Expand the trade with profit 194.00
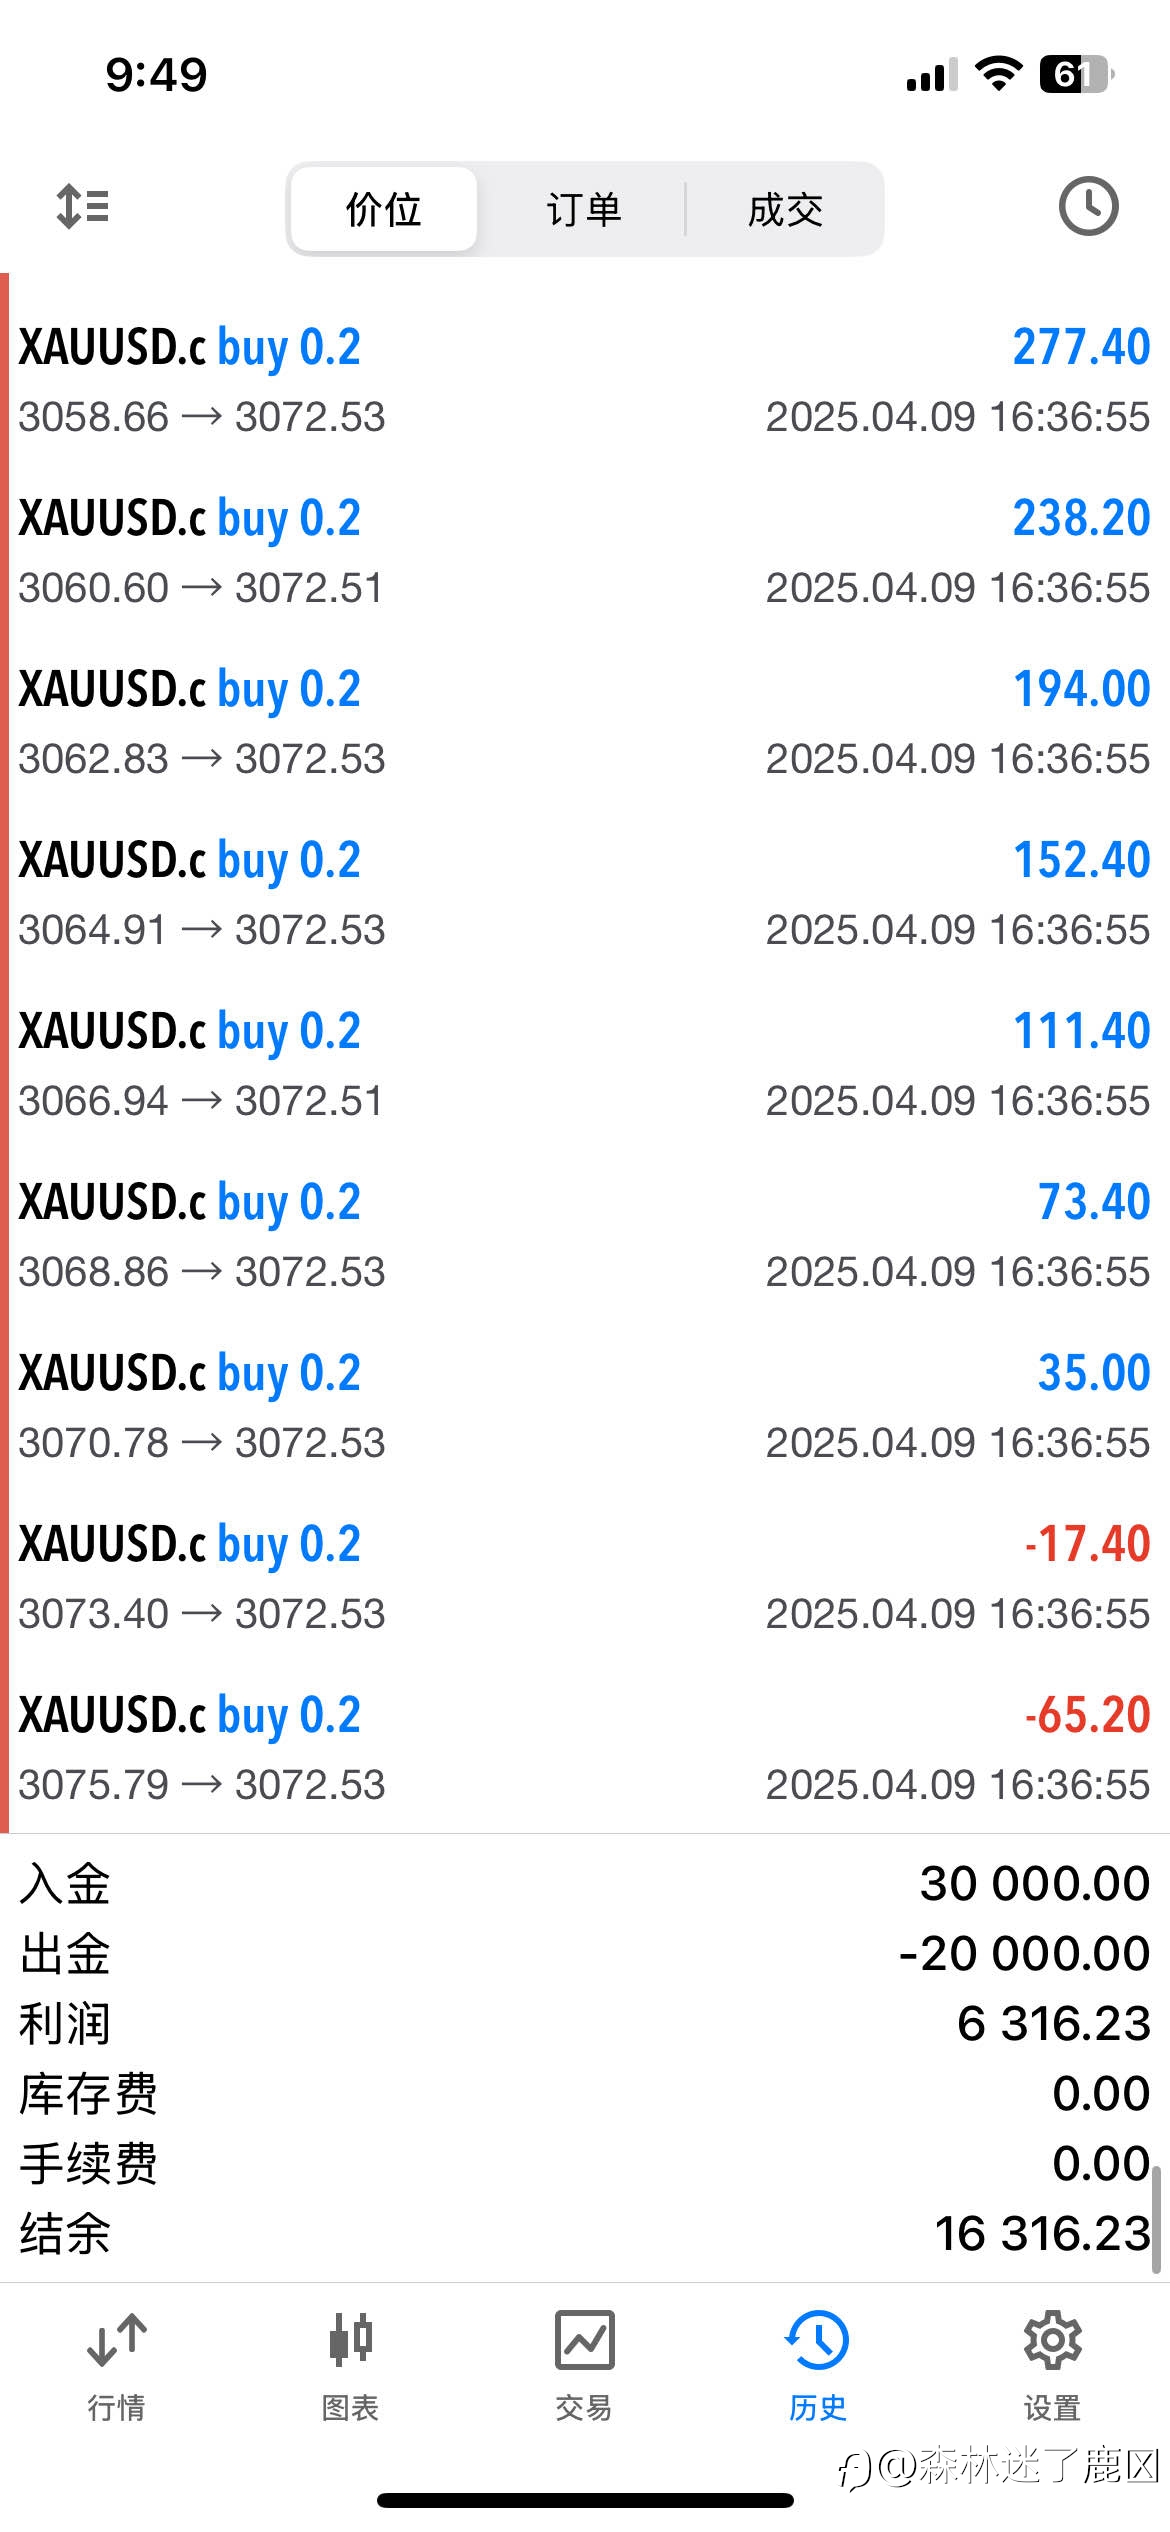The image size is (1170, 2532). [585, 722]
